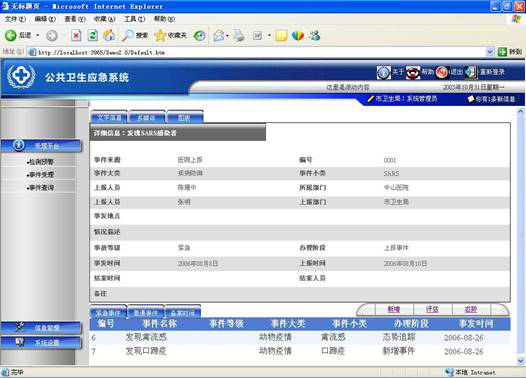The image size is (526, 378).
Task: Switch to the 图表 tab
Action: pyautogui.click(x=185, y=117)
